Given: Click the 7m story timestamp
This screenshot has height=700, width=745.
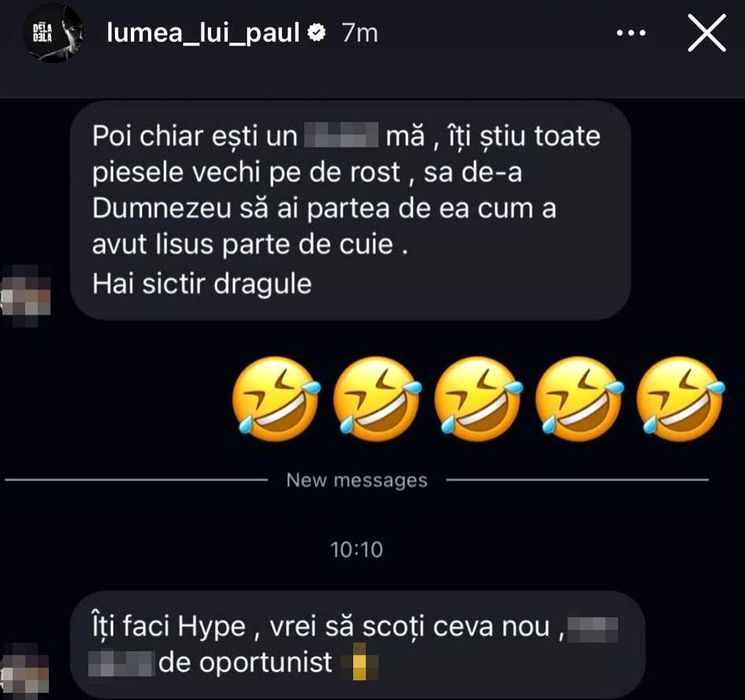Looking at the screenshot, I should click(360, 33).
